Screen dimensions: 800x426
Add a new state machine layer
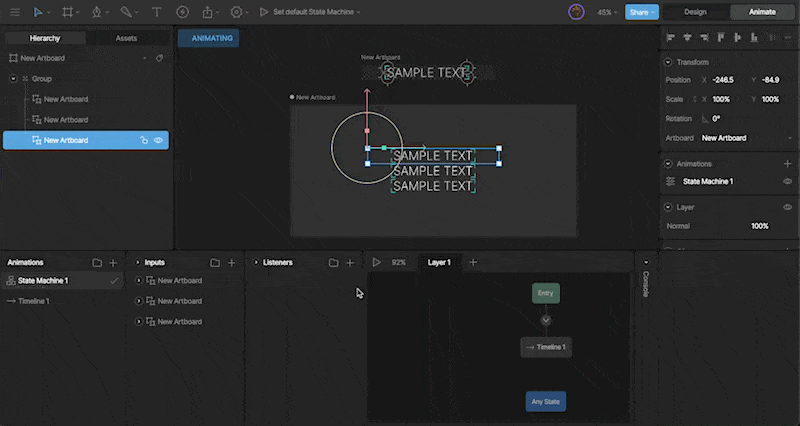(x=473, y=262)
